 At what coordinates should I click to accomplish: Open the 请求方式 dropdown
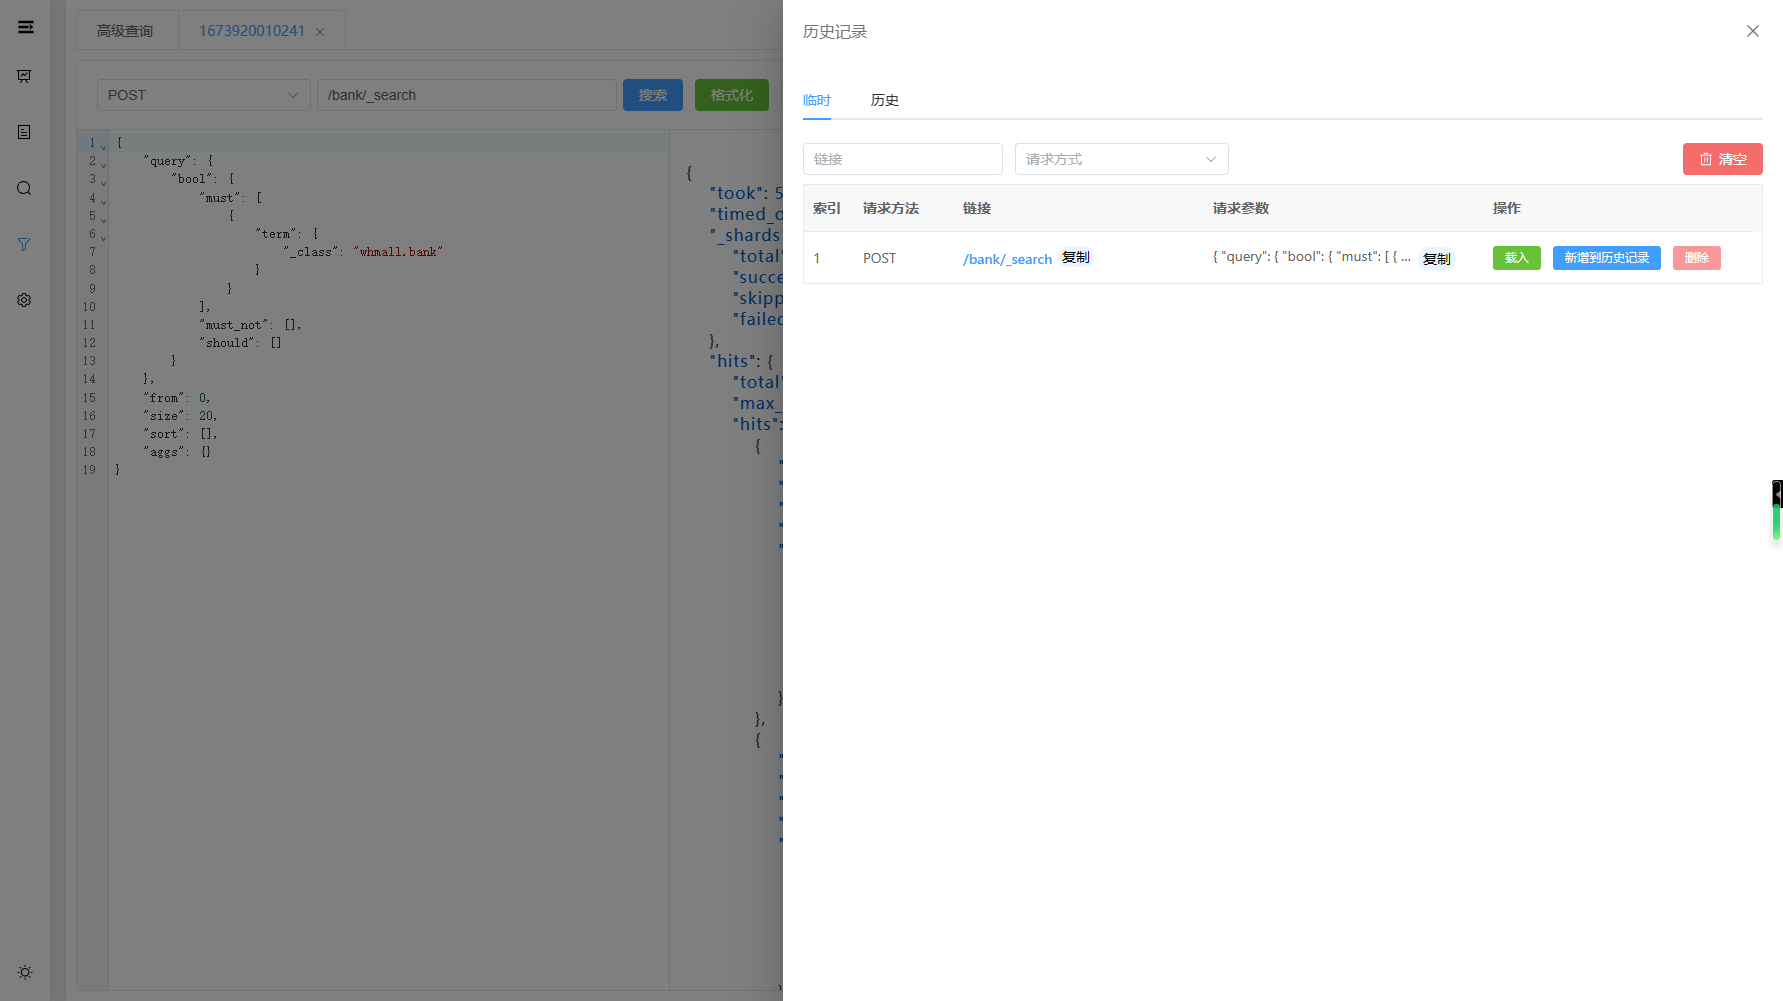tap(1122, 159)
